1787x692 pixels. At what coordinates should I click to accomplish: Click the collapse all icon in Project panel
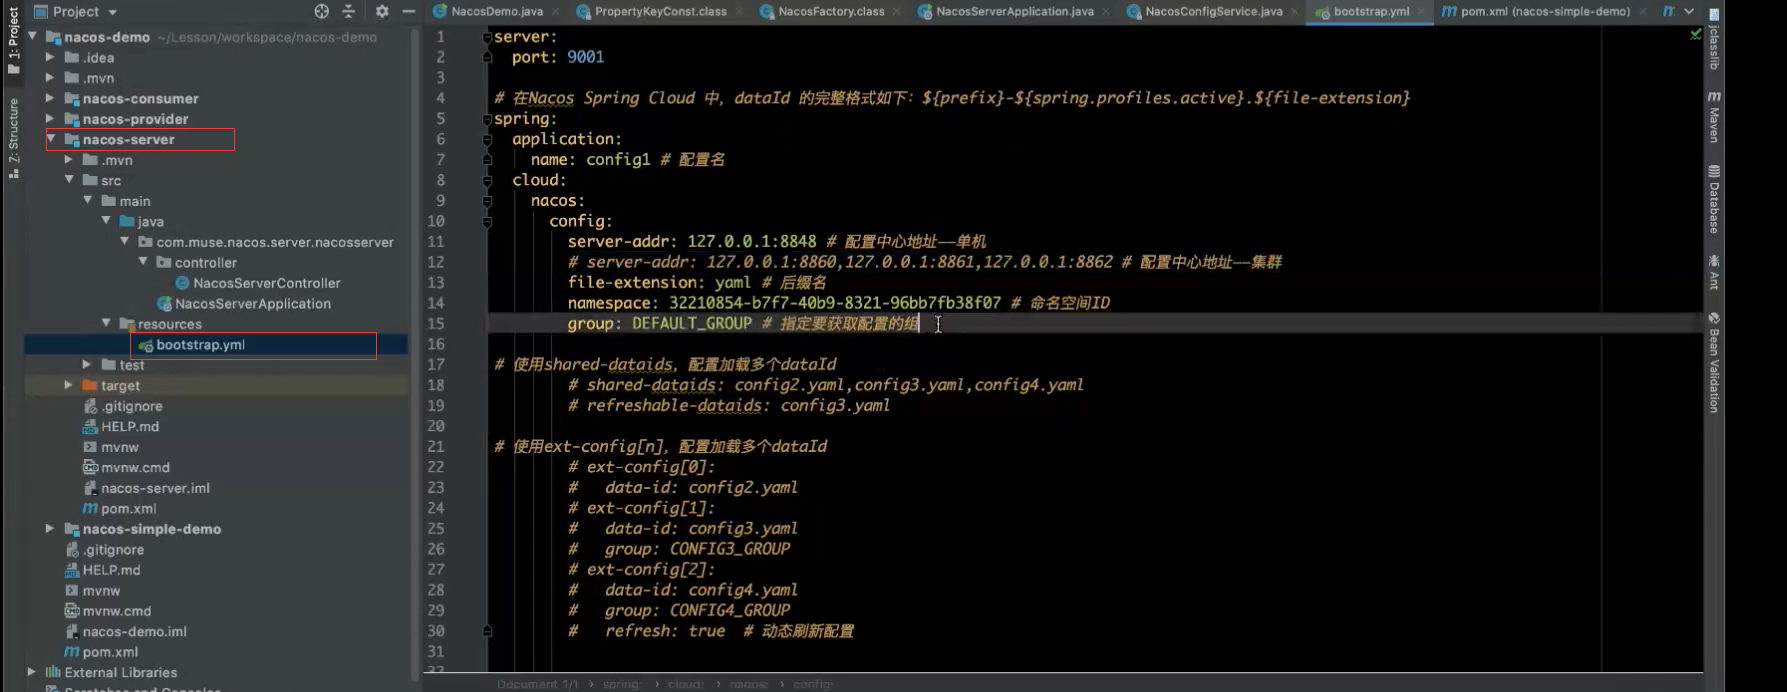coord(348,11)
